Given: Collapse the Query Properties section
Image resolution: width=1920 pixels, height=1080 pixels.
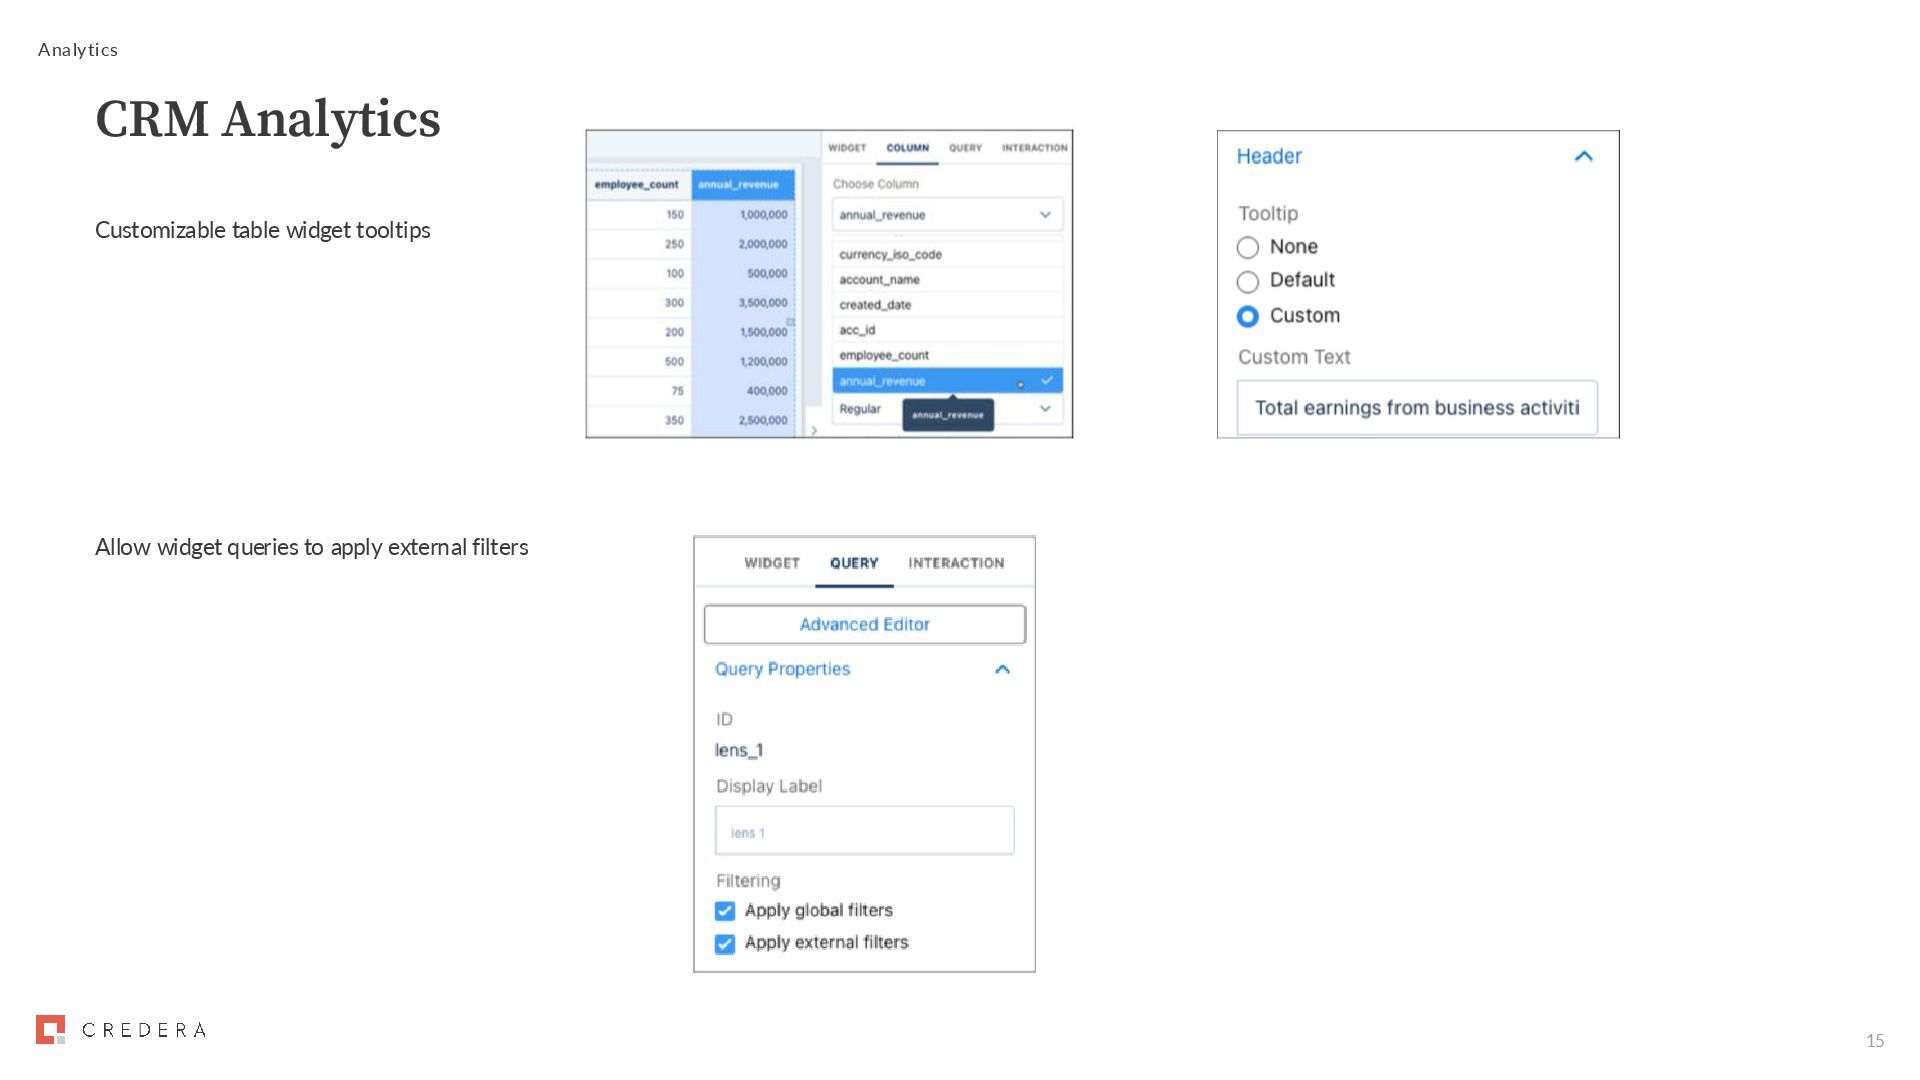Looking at the screenshot, I should 1002,669.
